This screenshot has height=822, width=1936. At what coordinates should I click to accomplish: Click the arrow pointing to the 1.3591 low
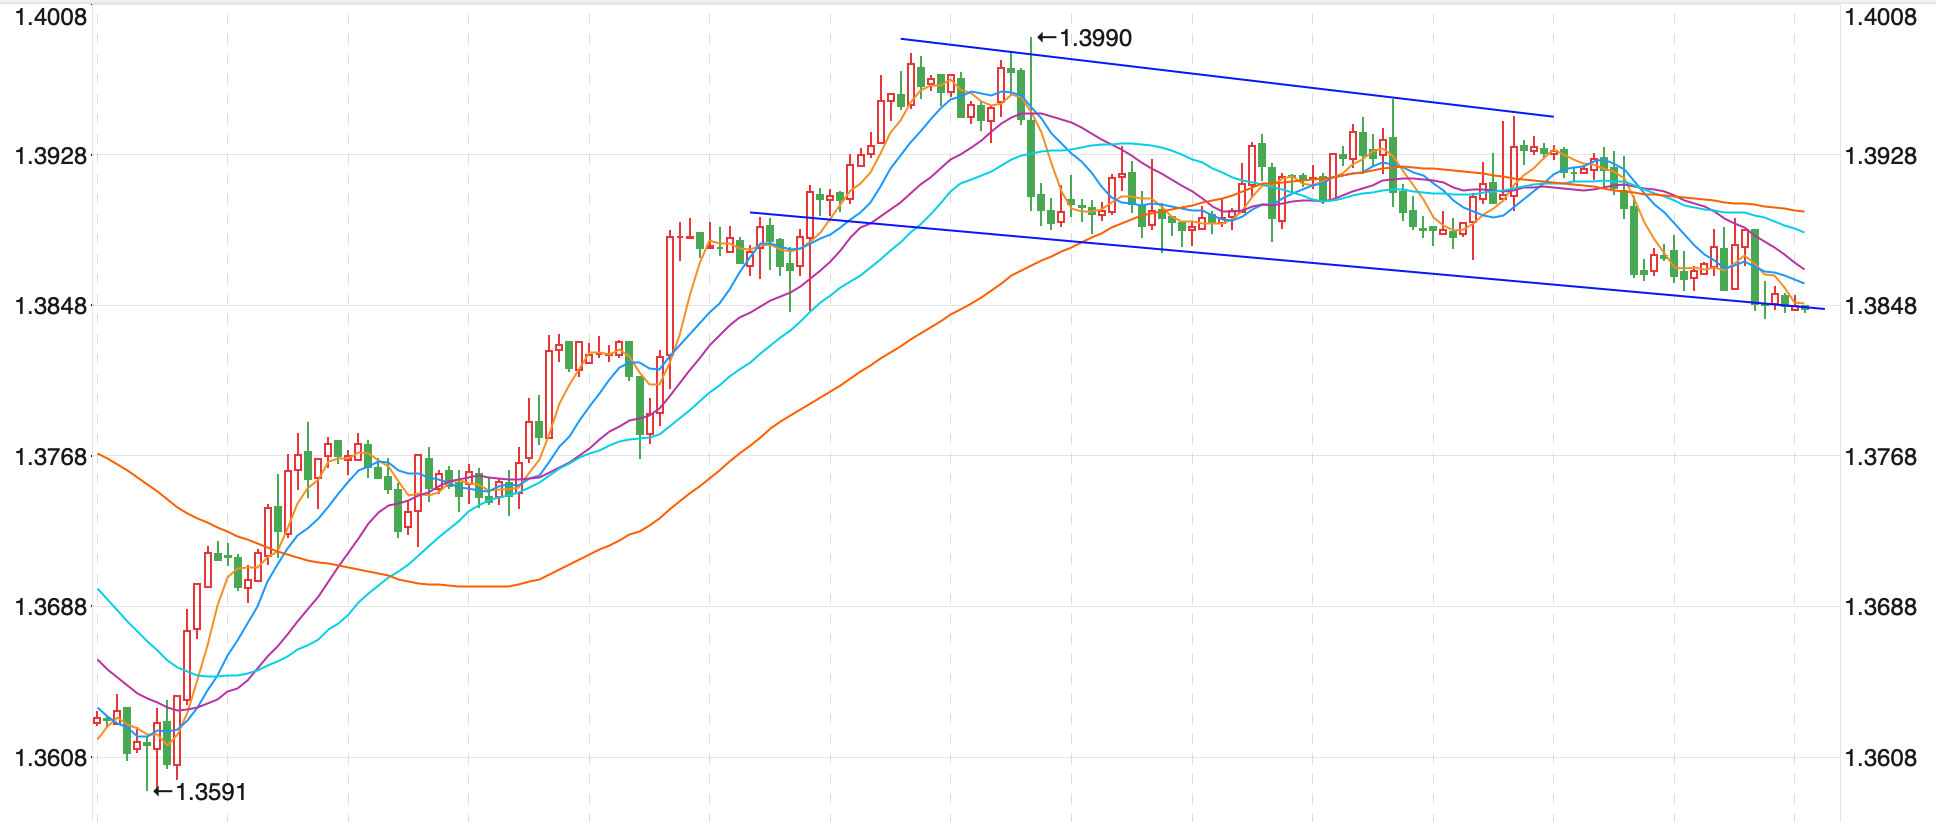(162, 792)
